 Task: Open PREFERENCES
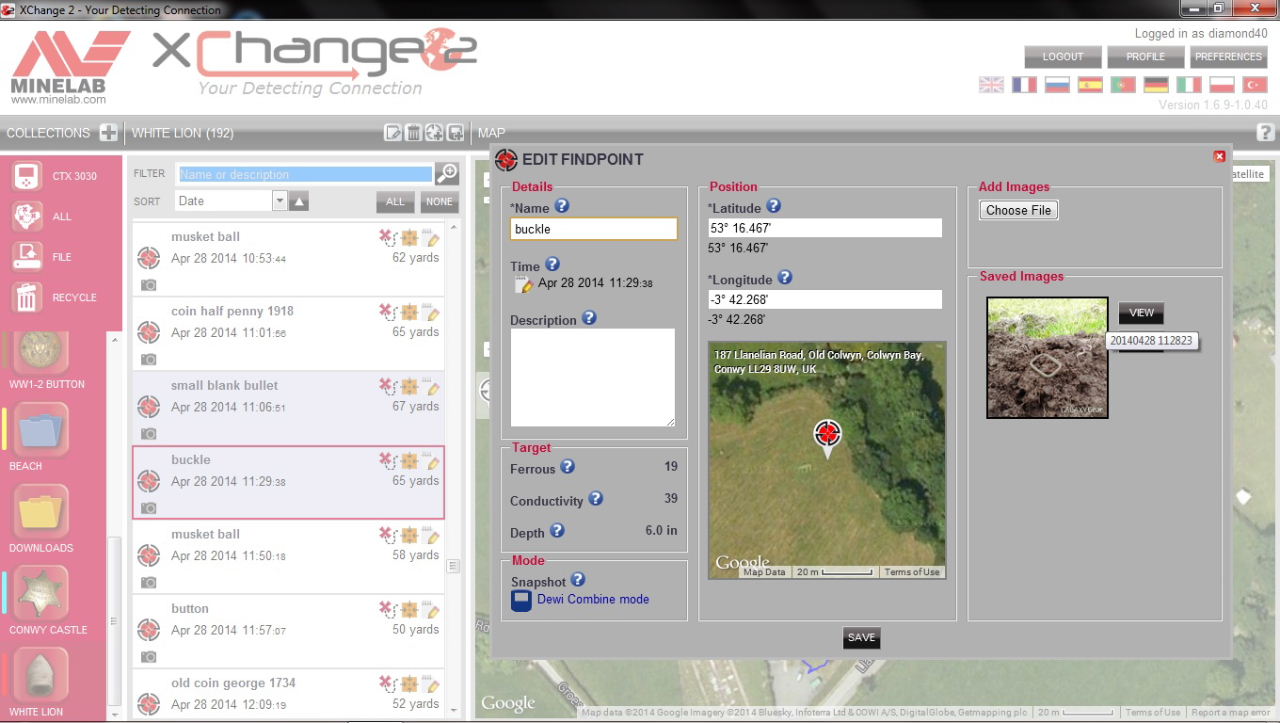(x=1228, y=57)
